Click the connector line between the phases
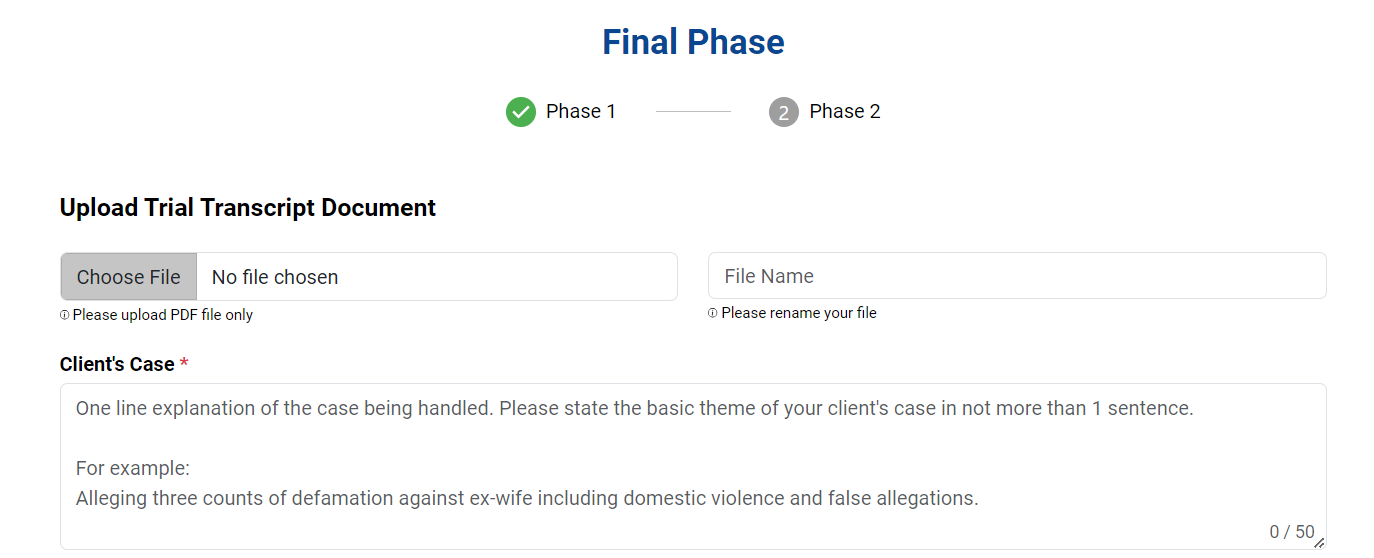Viewport: 1374px width, 558px height. [693, 112]
